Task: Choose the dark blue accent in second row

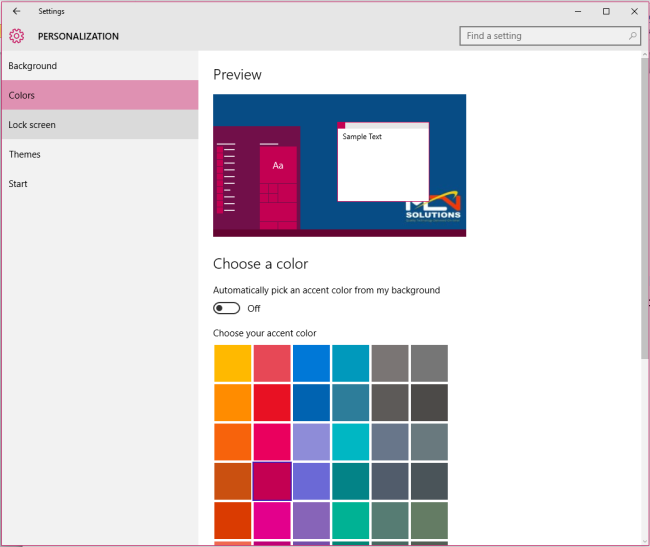Action: [x=311, y=402]
